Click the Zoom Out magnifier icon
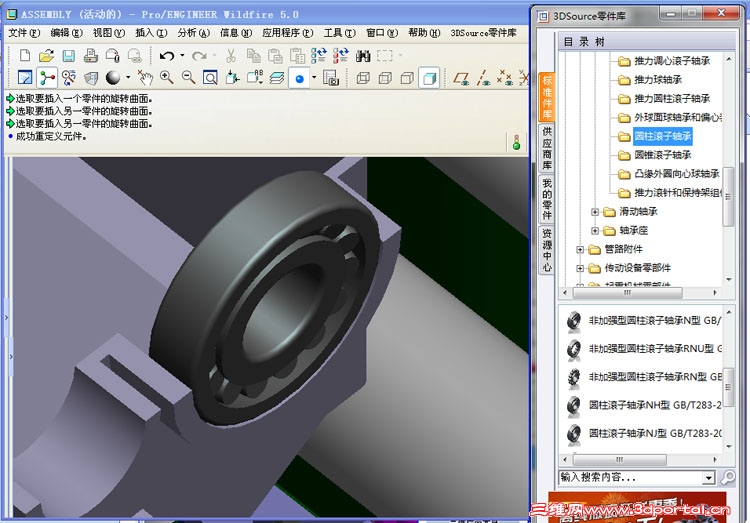 click(x=188, y=78)
